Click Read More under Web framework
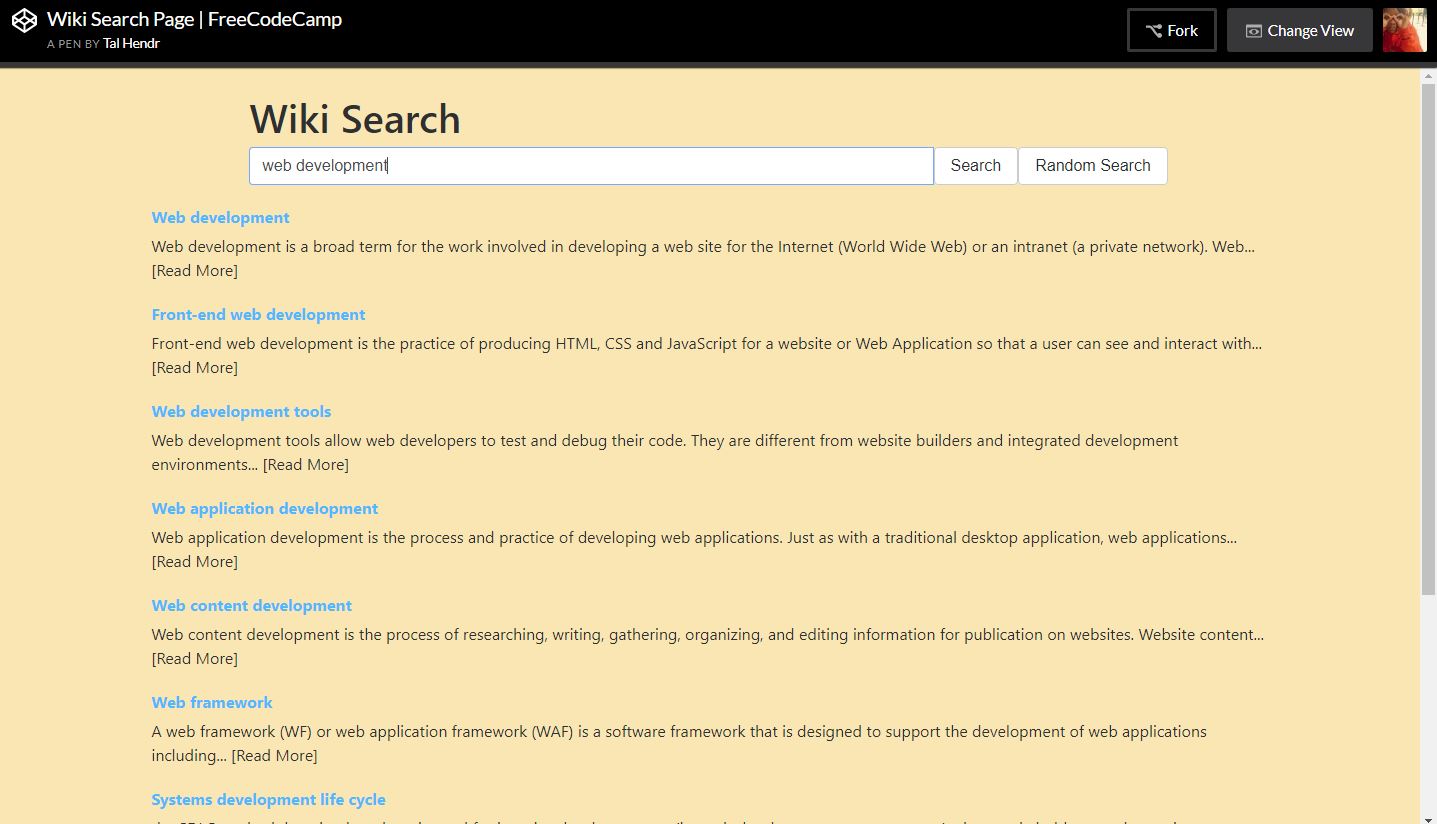The width and height of the screenshot is (1437, 824). (274, 756)
